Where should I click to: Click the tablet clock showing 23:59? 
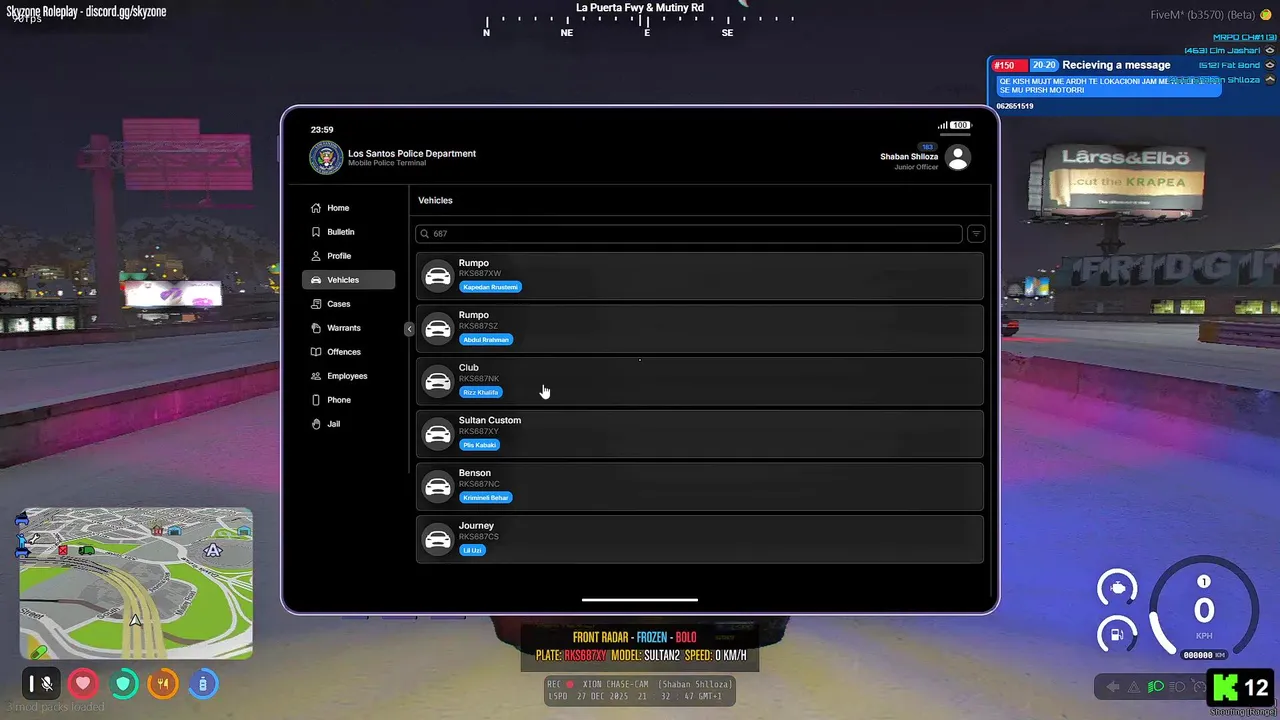322,130
